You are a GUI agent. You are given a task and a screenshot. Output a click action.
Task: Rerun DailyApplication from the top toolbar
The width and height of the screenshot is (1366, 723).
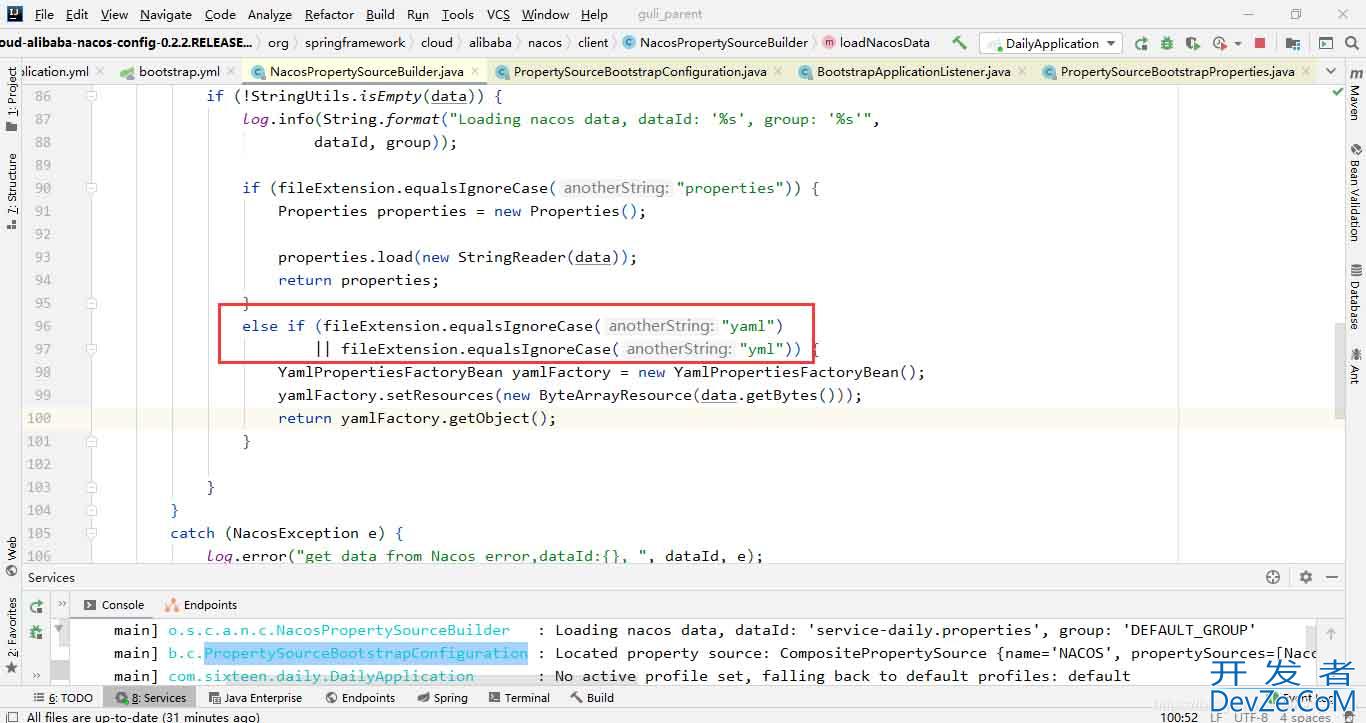click(1142, 43)
